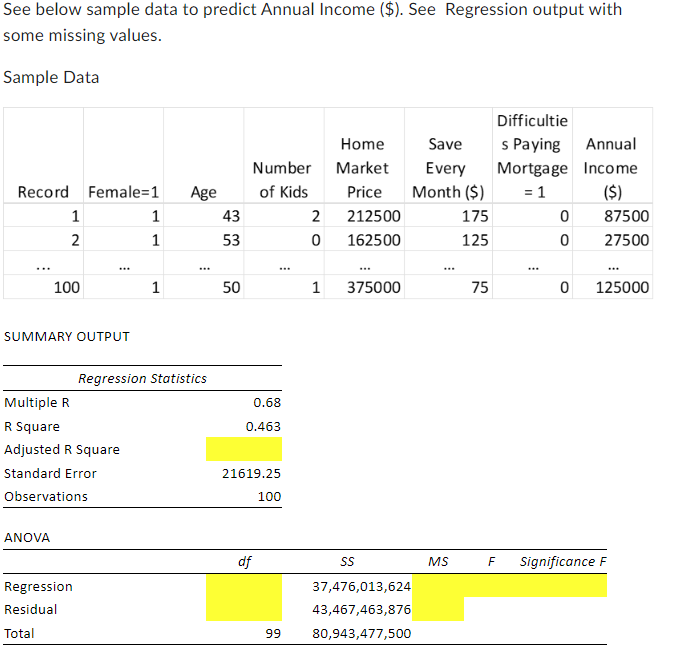The height and width of the screenshot is (654, 698).
Task: Click the Age value 43
Action: [231, 216]
